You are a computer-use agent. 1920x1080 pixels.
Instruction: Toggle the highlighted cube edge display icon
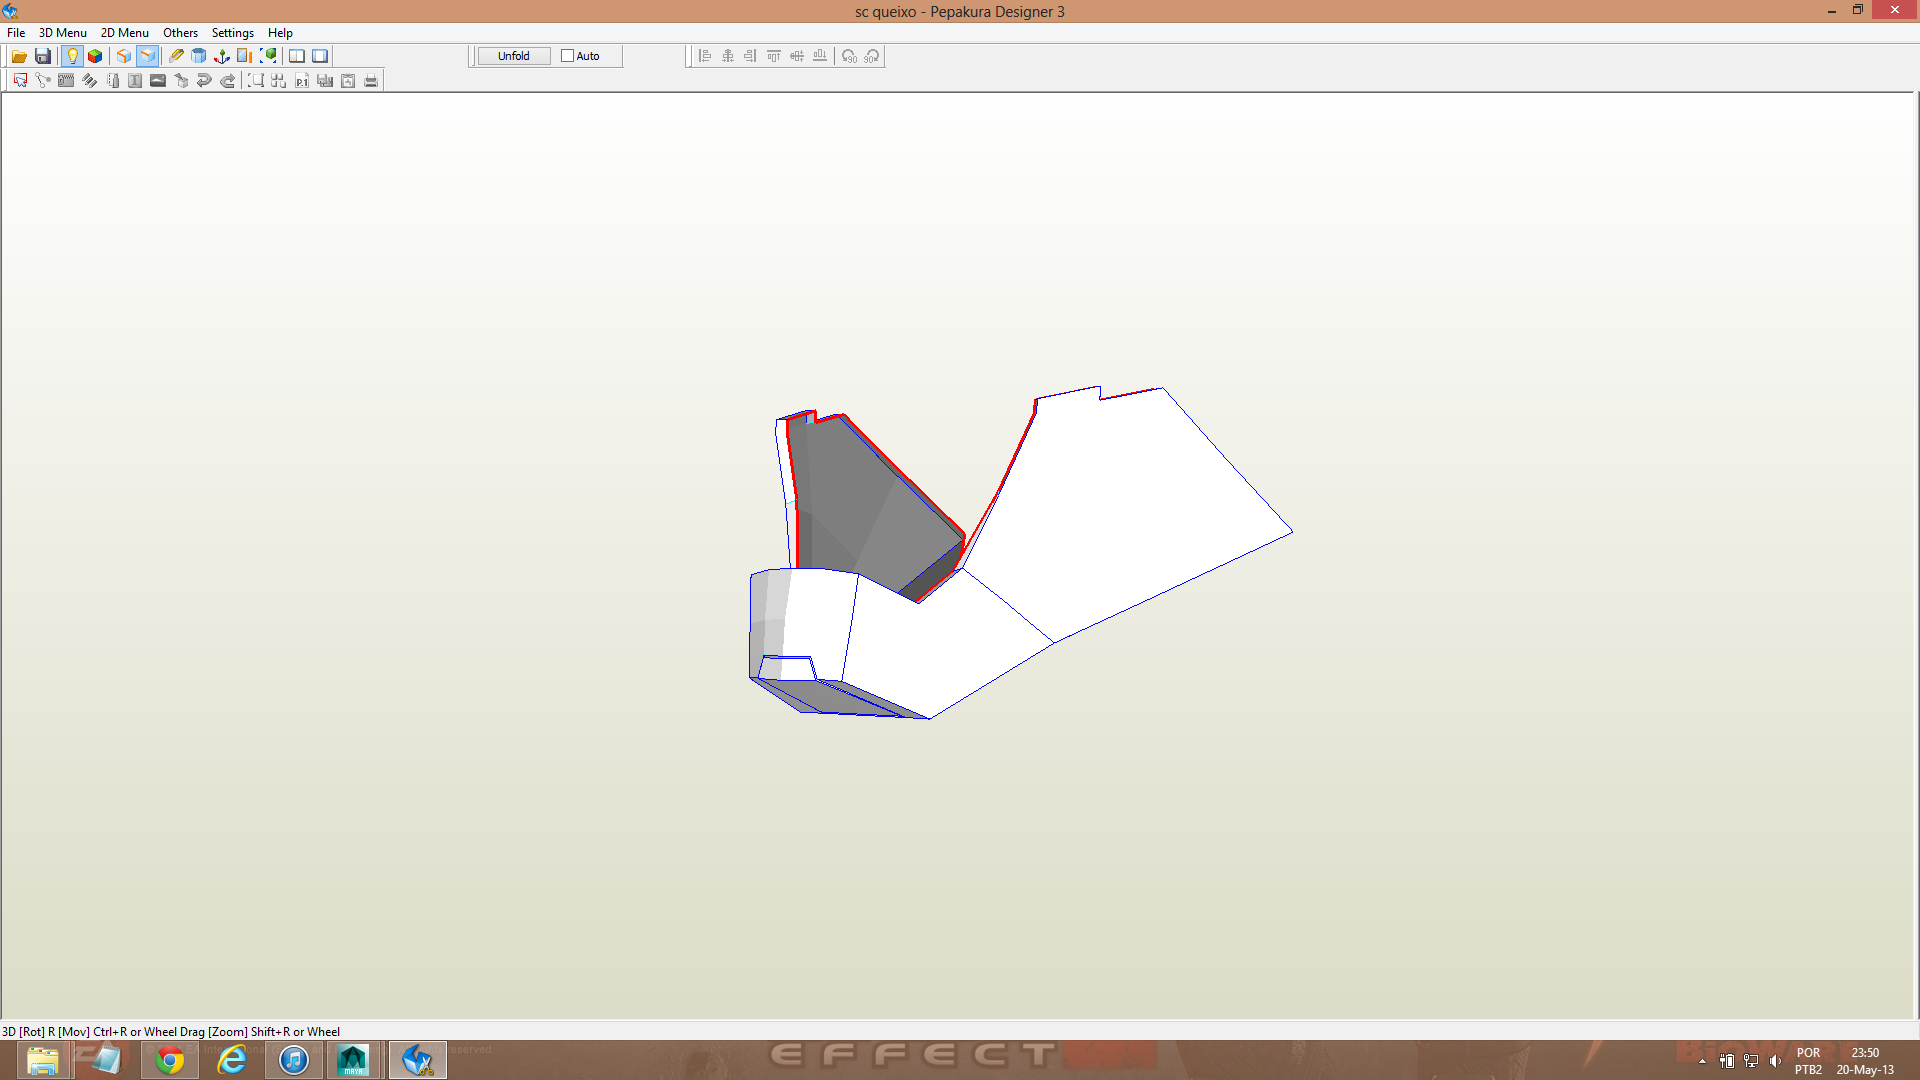(x=147, y=56)
